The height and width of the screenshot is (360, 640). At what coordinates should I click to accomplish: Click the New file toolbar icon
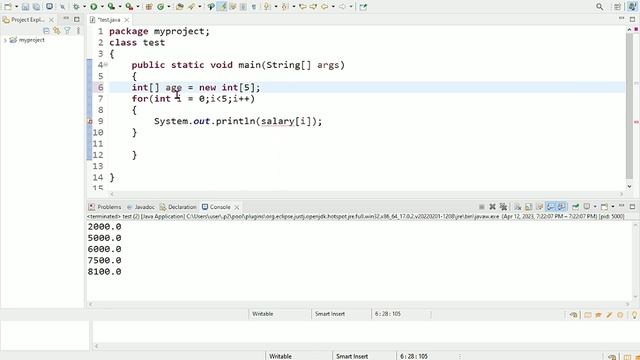coord(8,7)
